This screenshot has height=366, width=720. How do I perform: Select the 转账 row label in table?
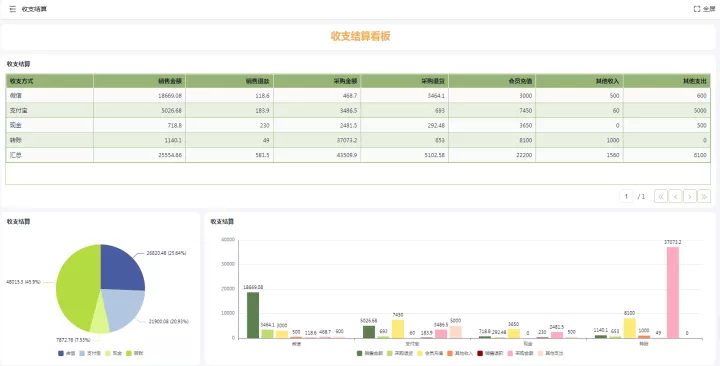pos(16,140)
